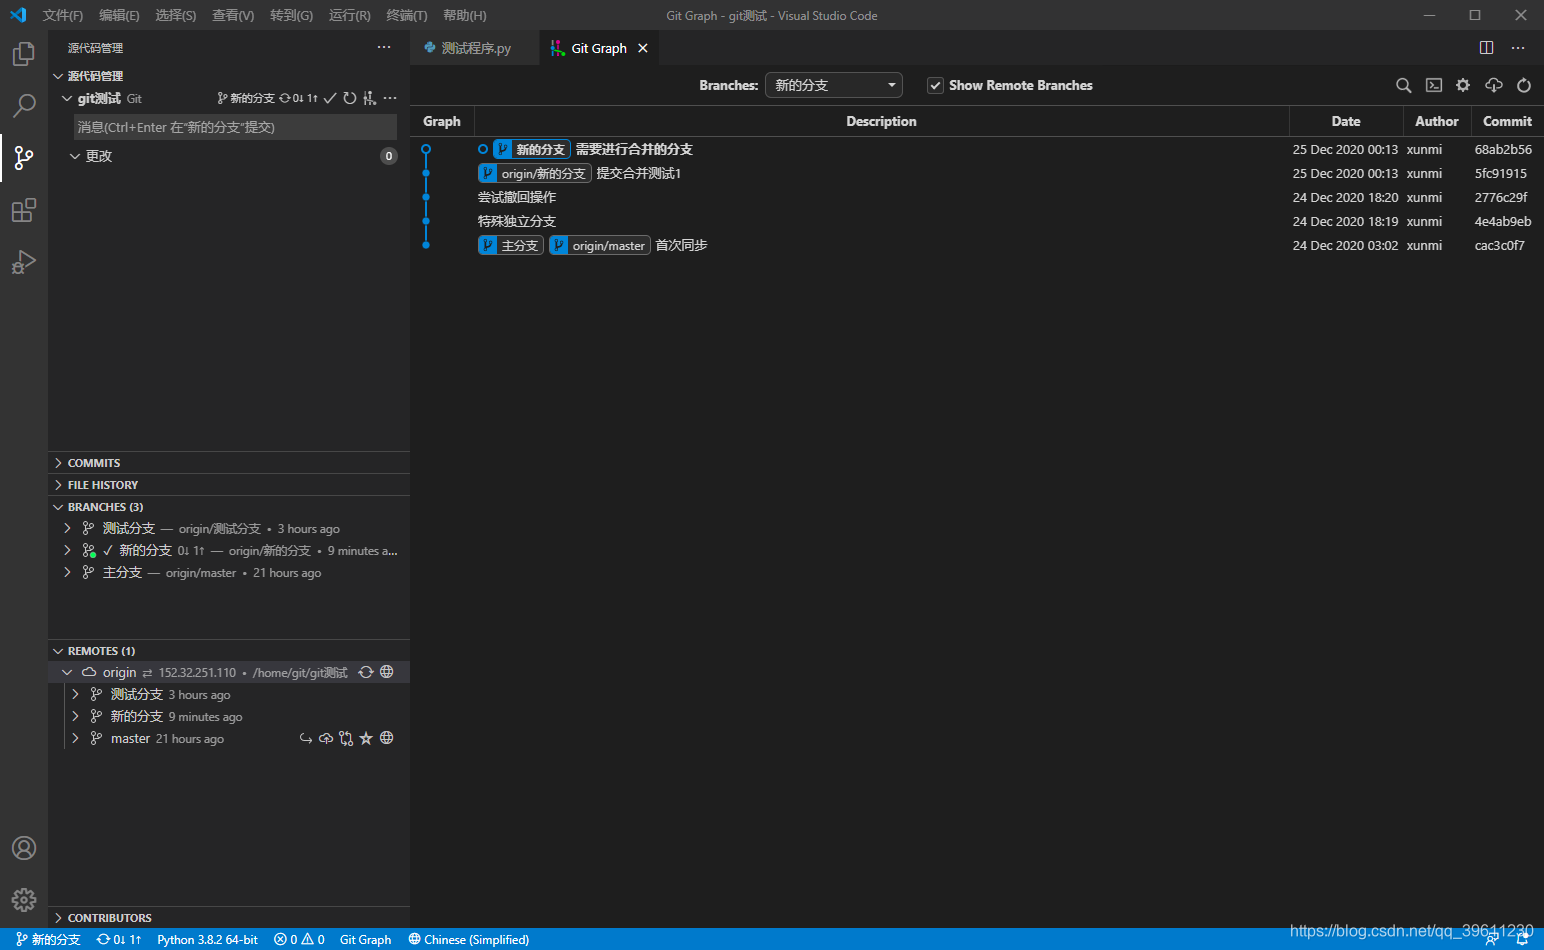Click the 主分支 branch label in graph

point(511,245)
